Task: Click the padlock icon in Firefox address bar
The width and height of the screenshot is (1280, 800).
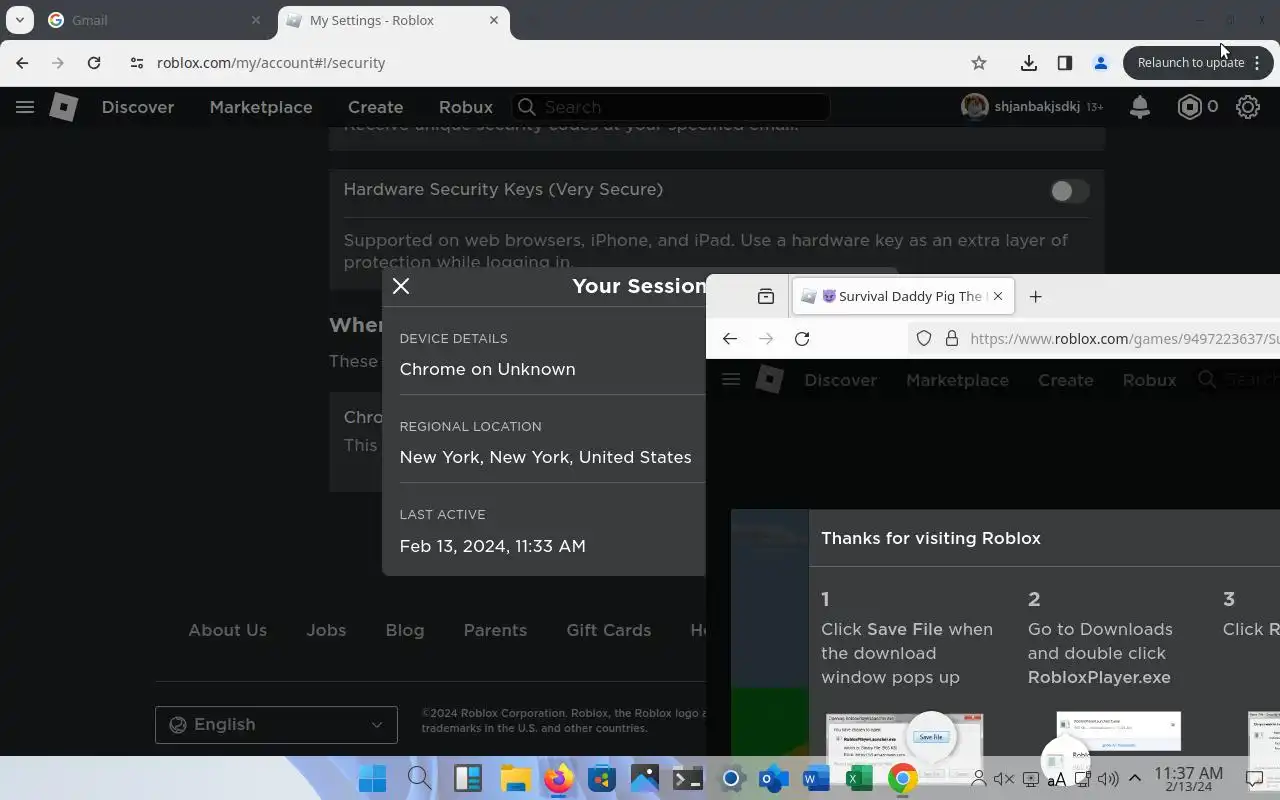Action: [952, 339]
